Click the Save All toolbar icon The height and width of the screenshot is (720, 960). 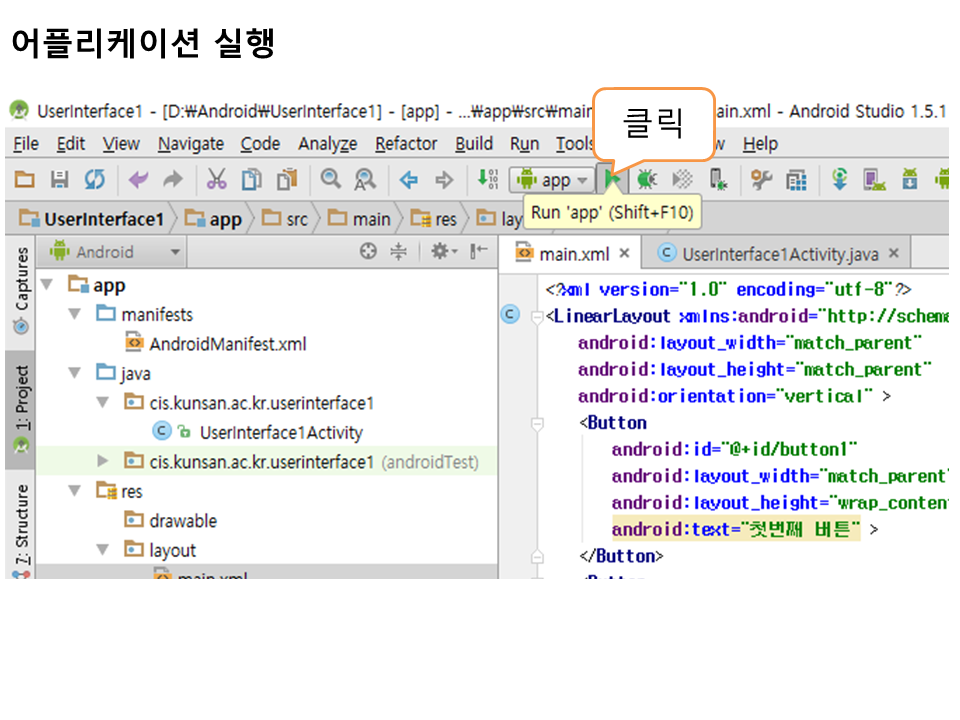click(x=59, y=180)
